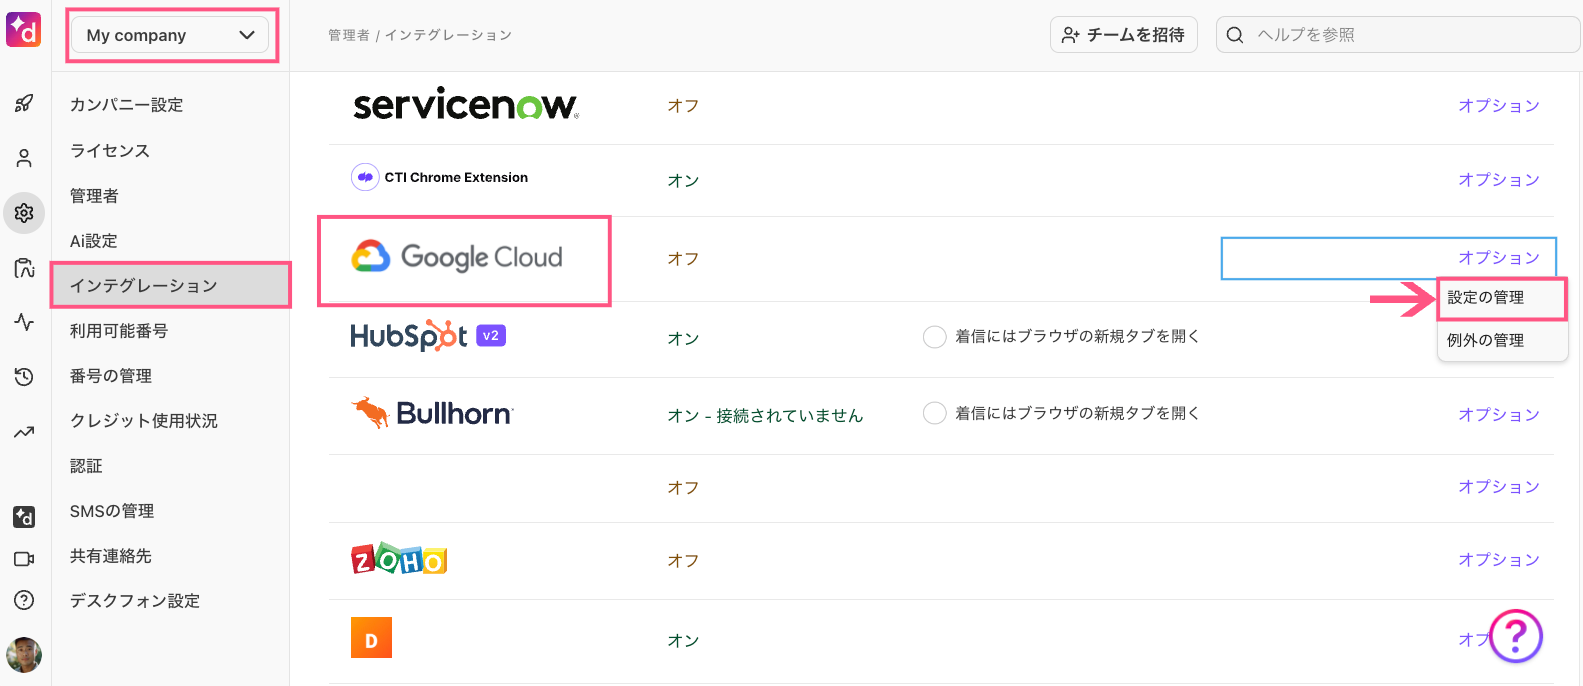Click the ServiceNow logo

[466, 104]
